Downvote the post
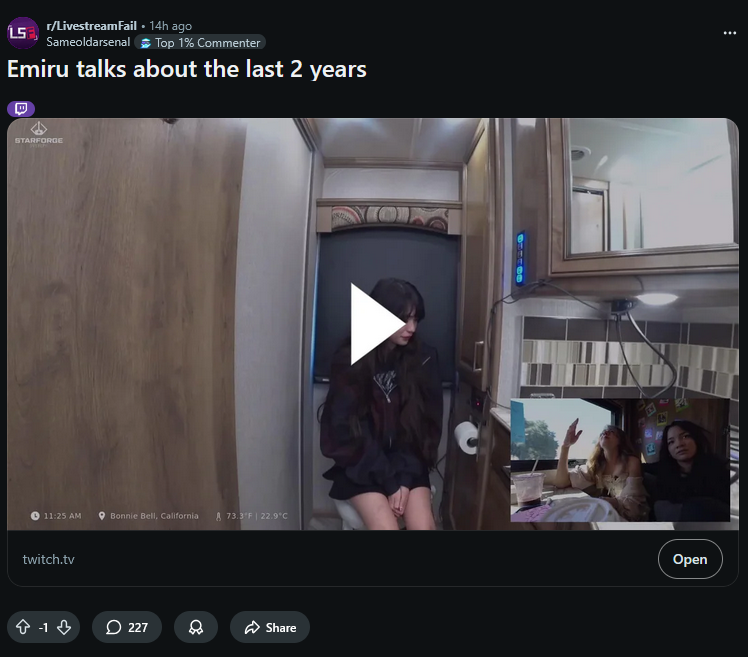748x657 pixels. [x=64, y=627]
